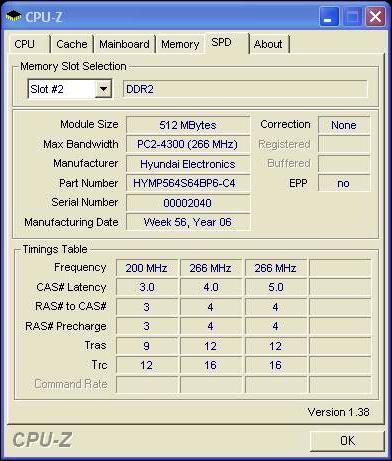392x461 pixels.
Task: Click the PC2-4300 (266 MHz) bandwidth value
Action: (188, 144)
